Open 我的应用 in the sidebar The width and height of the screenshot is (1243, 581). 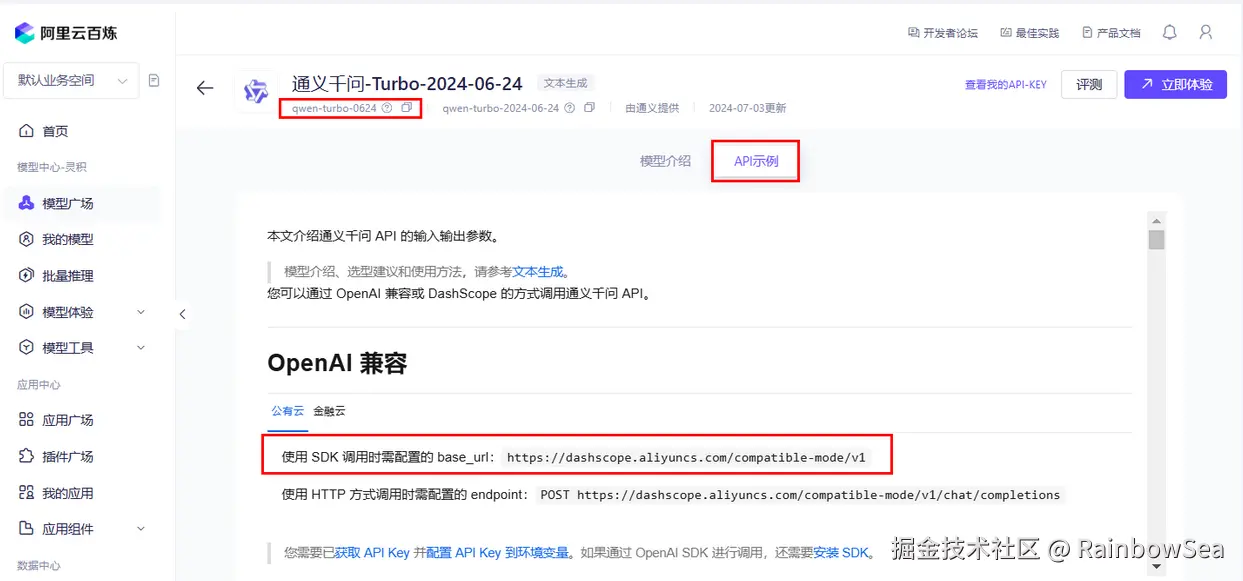68,493
